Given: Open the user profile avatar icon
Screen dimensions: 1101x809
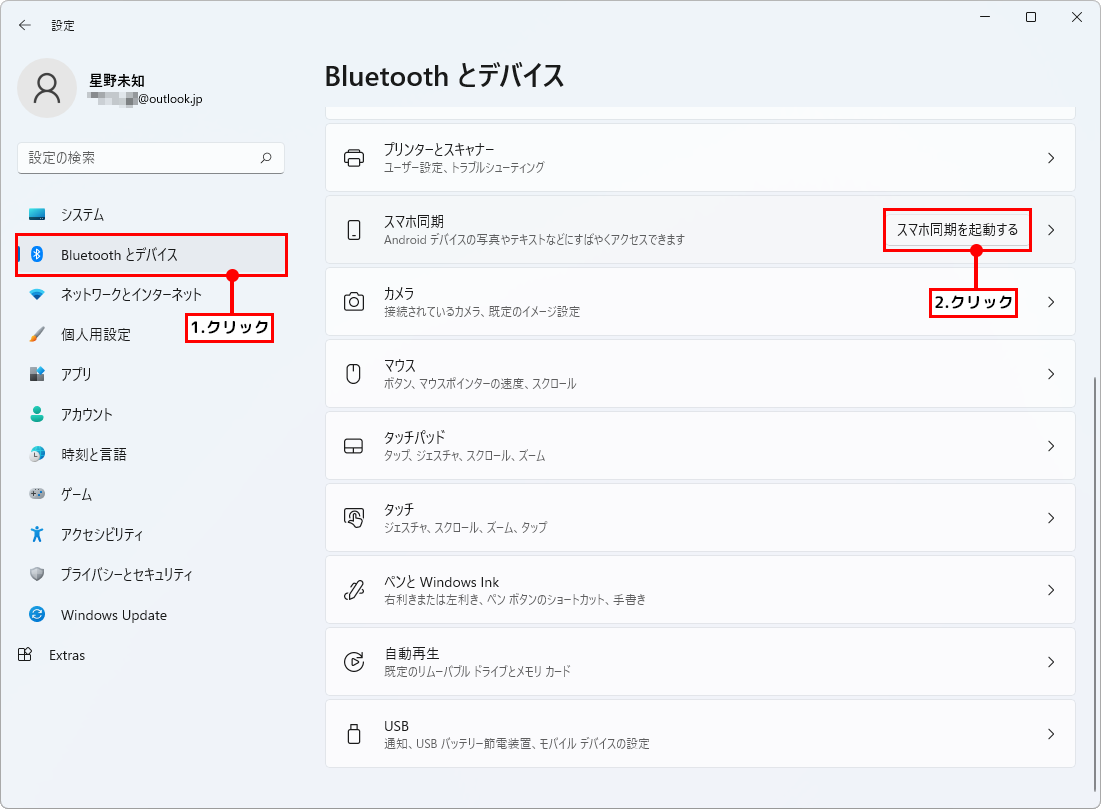Looking at the screenshot, I should [x=47, y=88].
